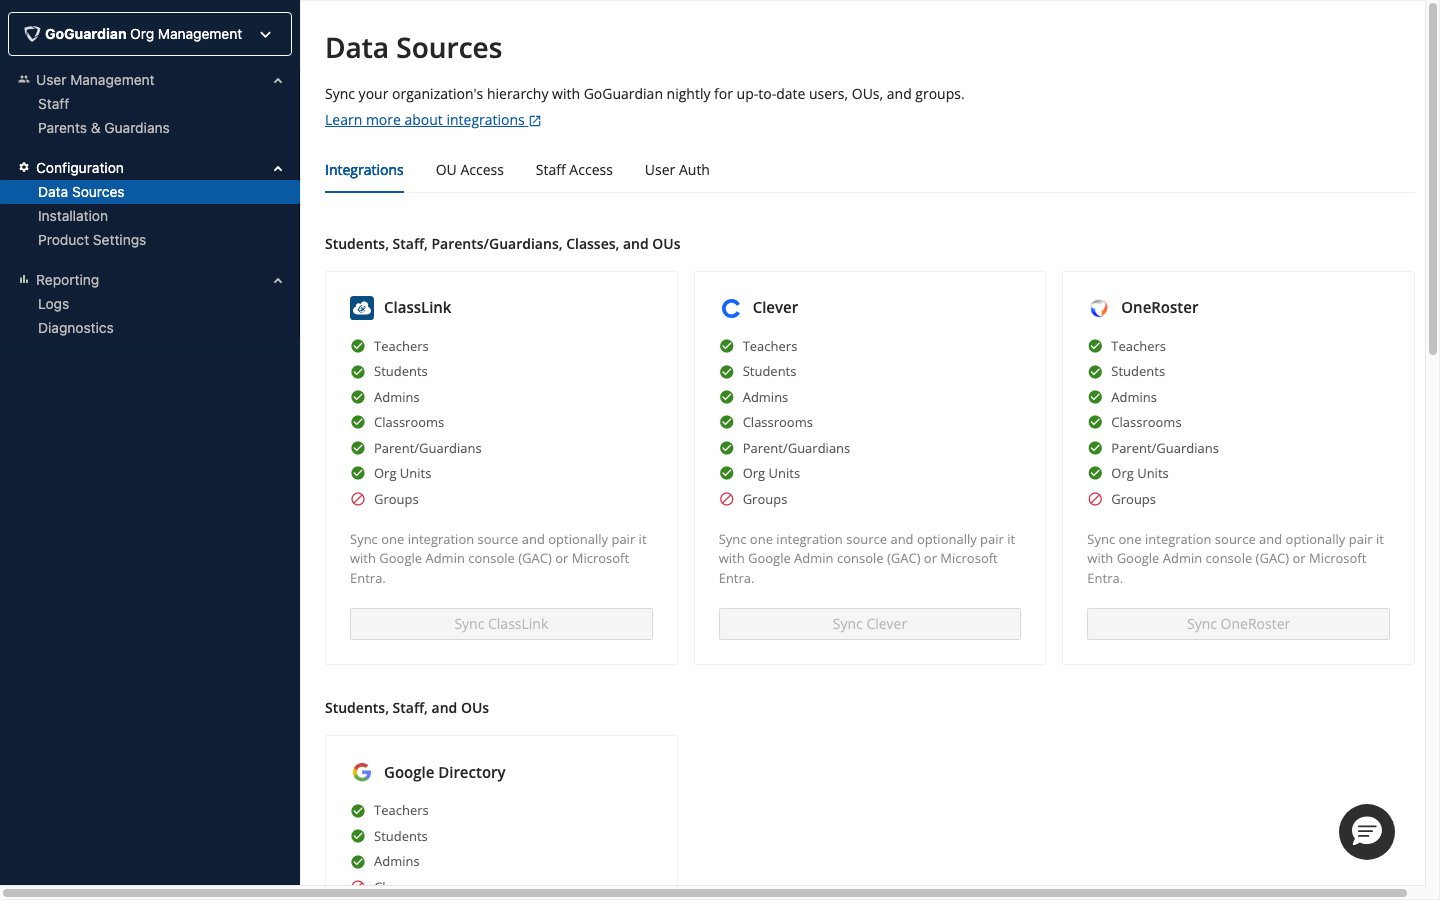Click the ClassLink card title

[x=418, y=308]
